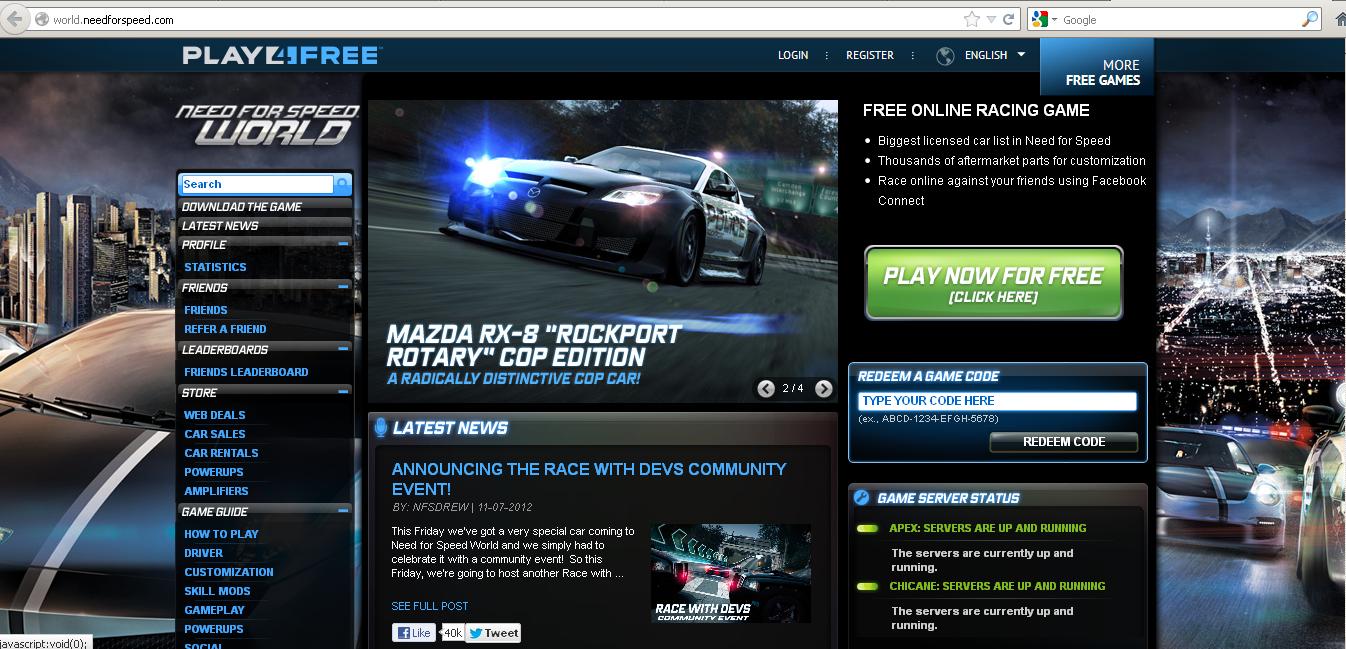Image resolution: width=1346 pixels, height=649 pixels.
Task: Click the Facebook Like button
Action: (413, 633)
